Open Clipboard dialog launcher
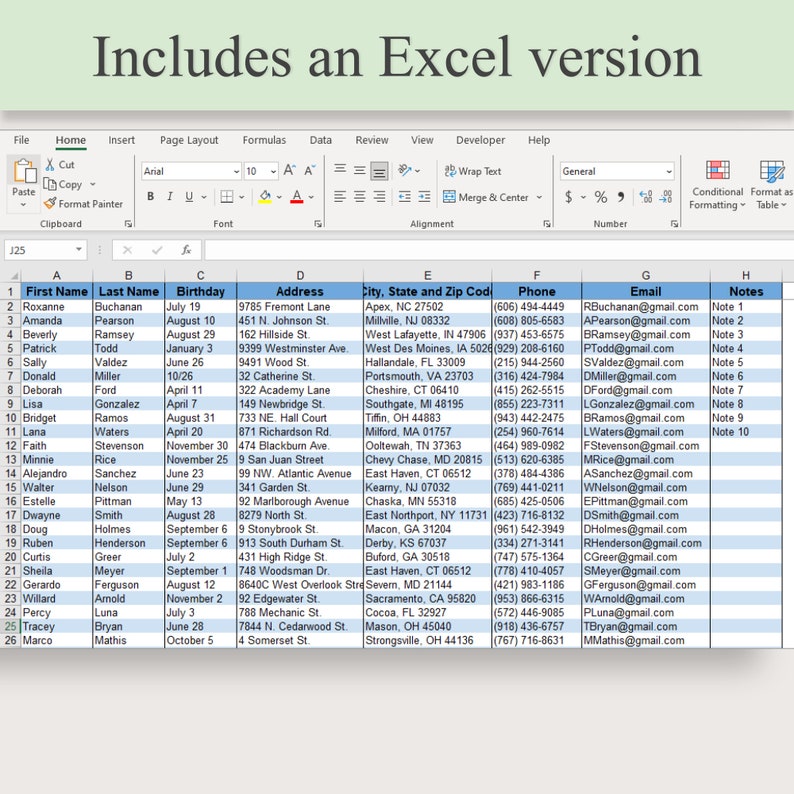Screen dimensions: 794x794 click(x=128, y=224)
